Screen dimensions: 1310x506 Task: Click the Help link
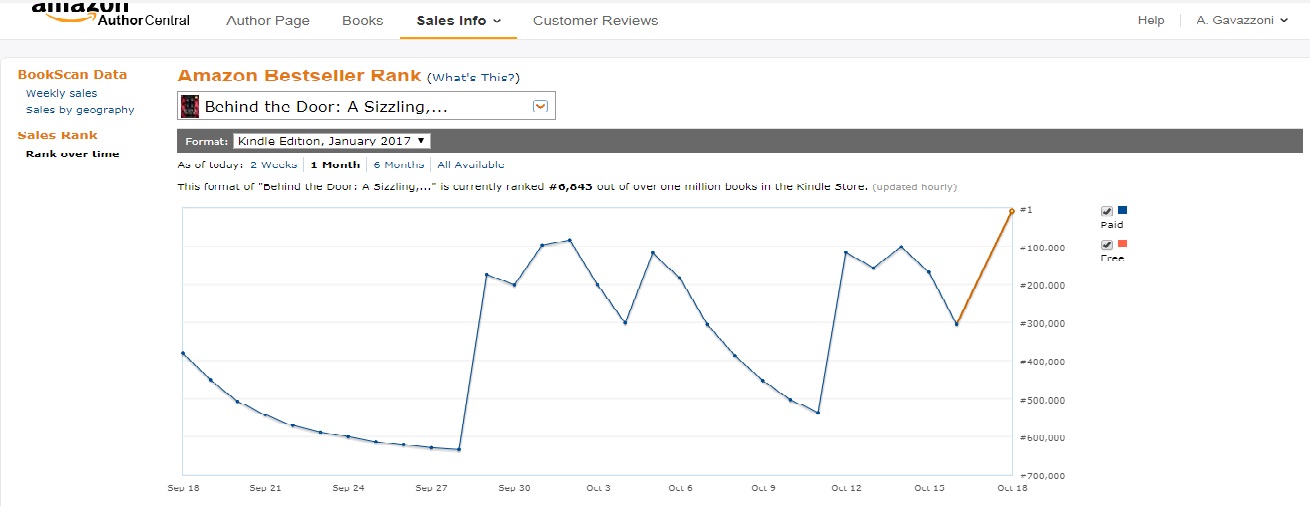pos(1151,20)
